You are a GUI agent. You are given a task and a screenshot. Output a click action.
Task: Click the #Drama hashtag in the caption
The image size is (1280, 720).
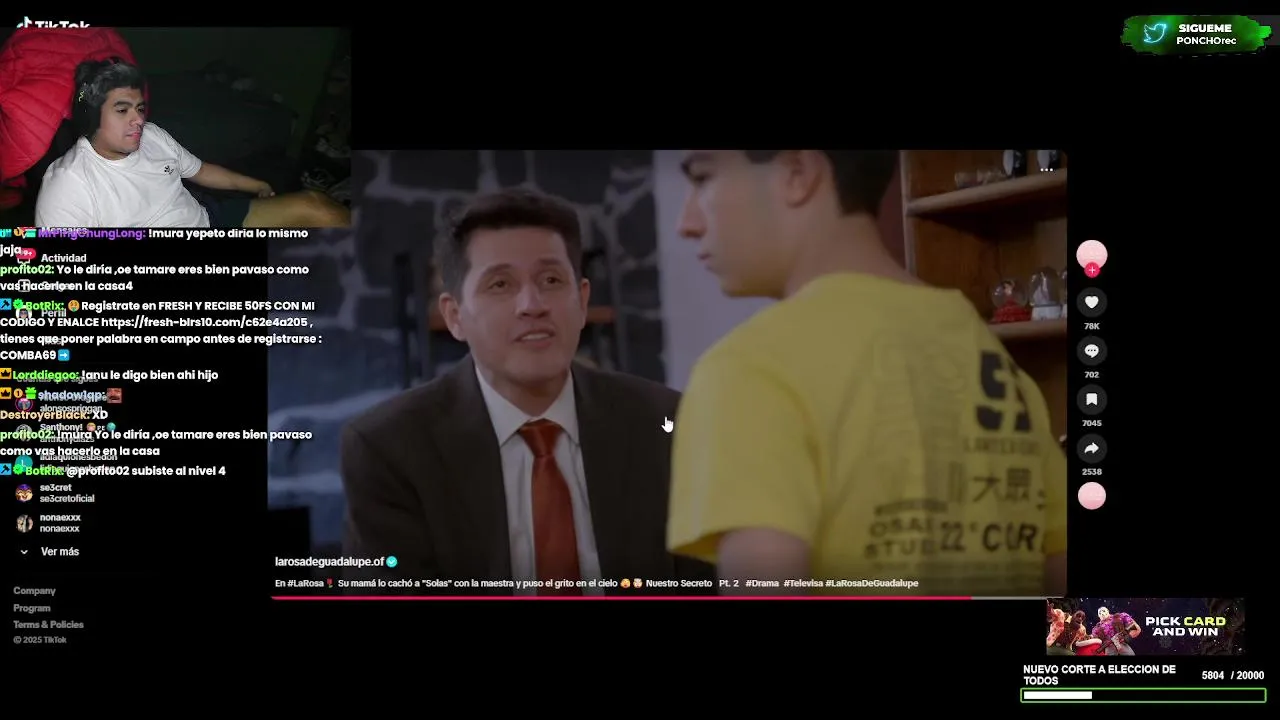[x=762, y=583]
